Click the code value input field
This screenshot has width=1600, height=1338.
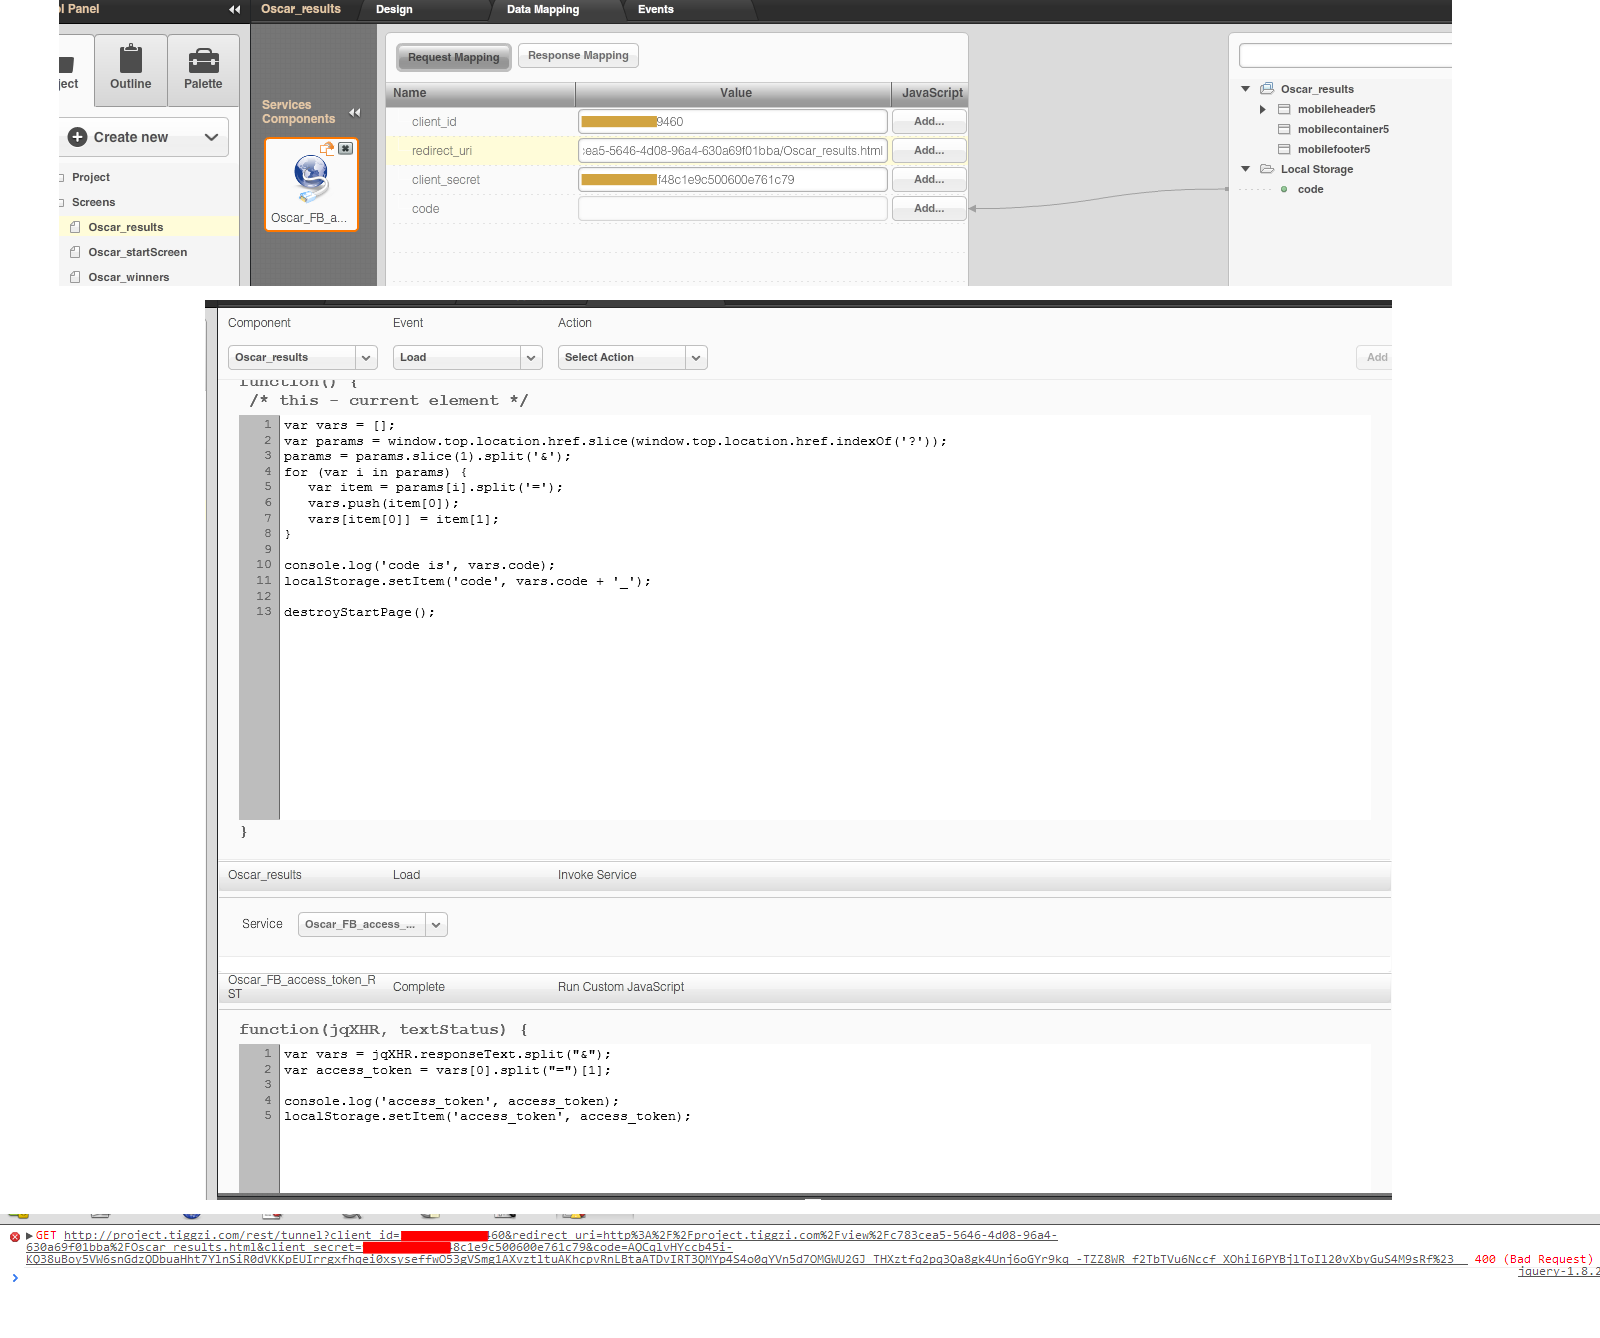coord(732,209)
